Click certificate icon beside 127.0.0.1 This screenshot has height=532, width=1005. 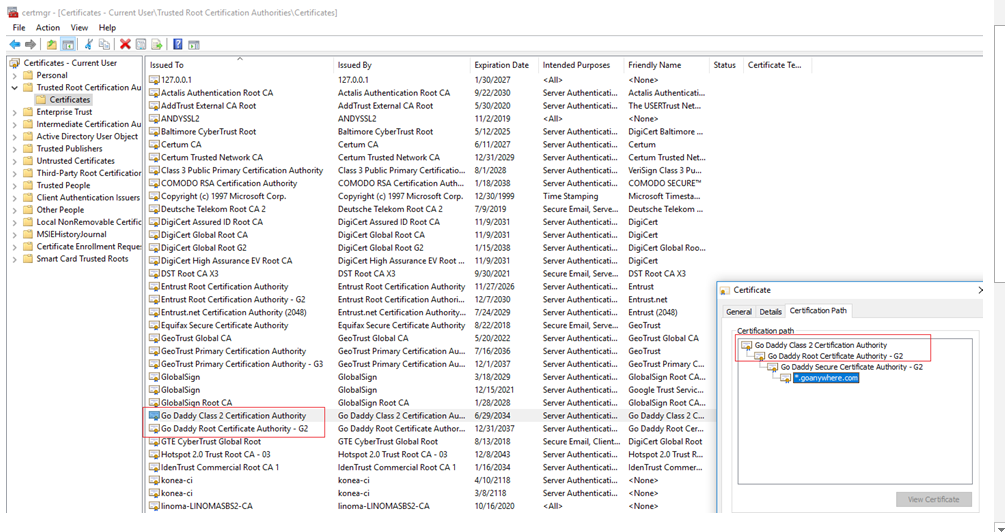click(x=154, y=80)
